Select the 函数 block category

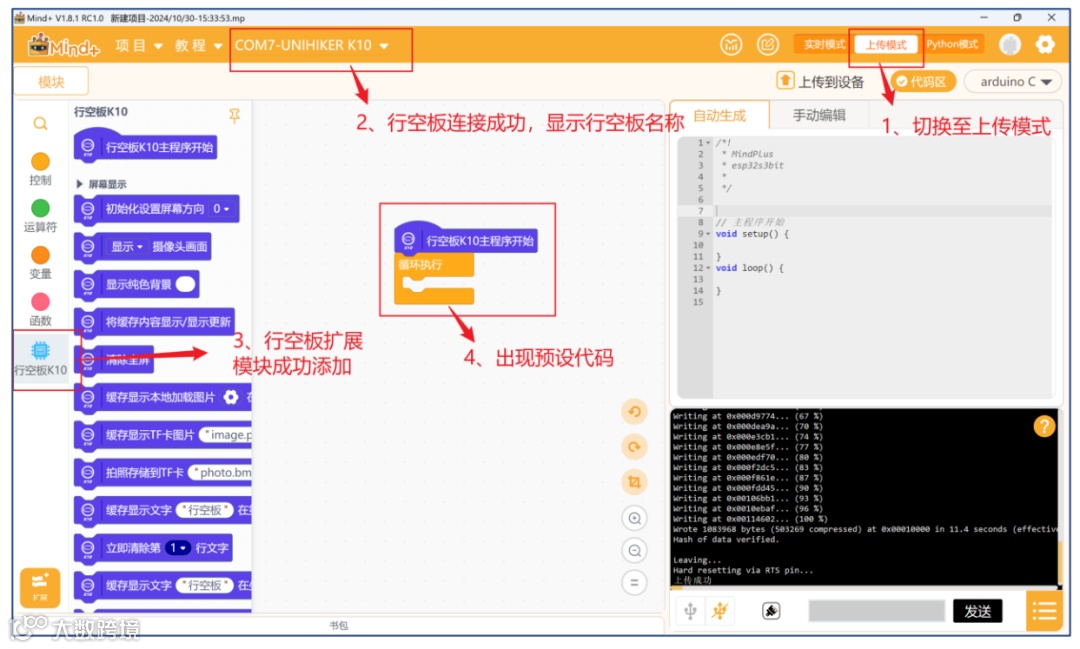pyautogui.click(x=40, y=309)
